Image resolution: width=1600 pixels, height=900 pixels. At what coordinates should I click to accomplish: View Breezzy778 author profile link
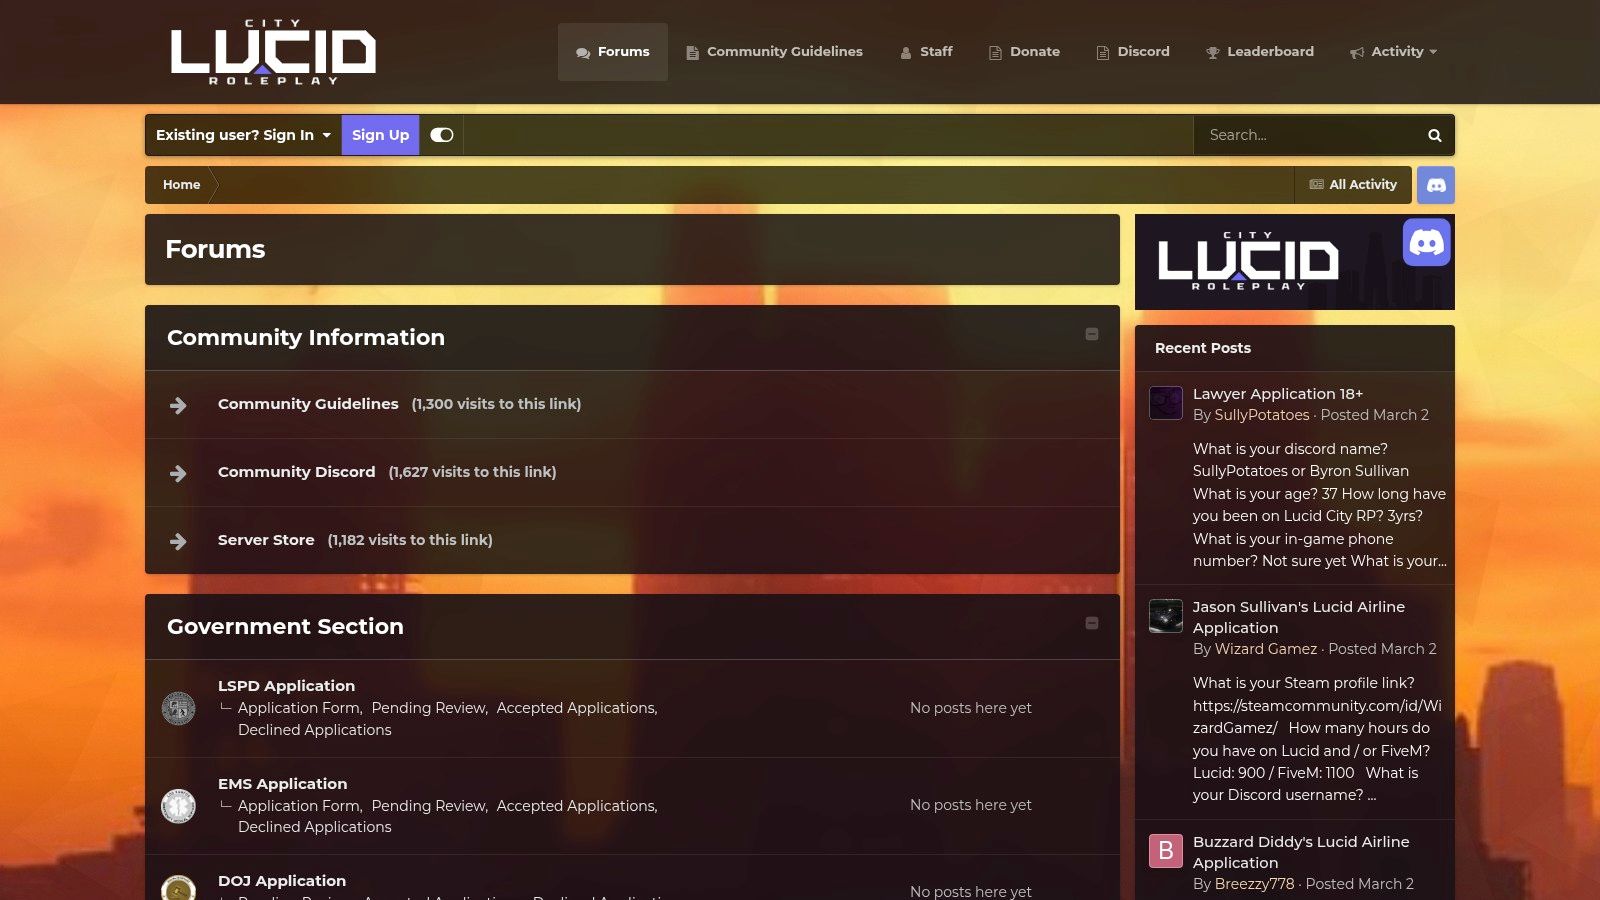click(1254, 884)
